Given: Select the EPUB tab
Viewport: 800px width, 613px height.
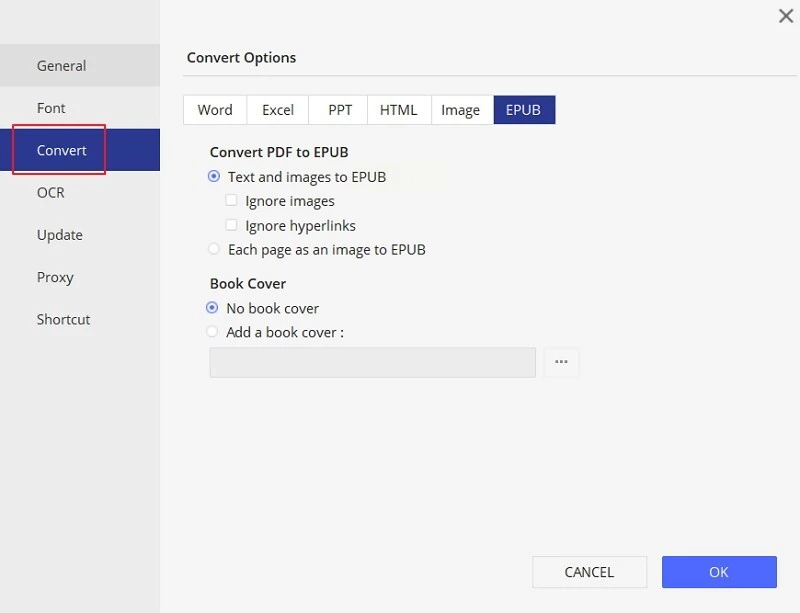Looking at the screenshot, I should point(523,110).
